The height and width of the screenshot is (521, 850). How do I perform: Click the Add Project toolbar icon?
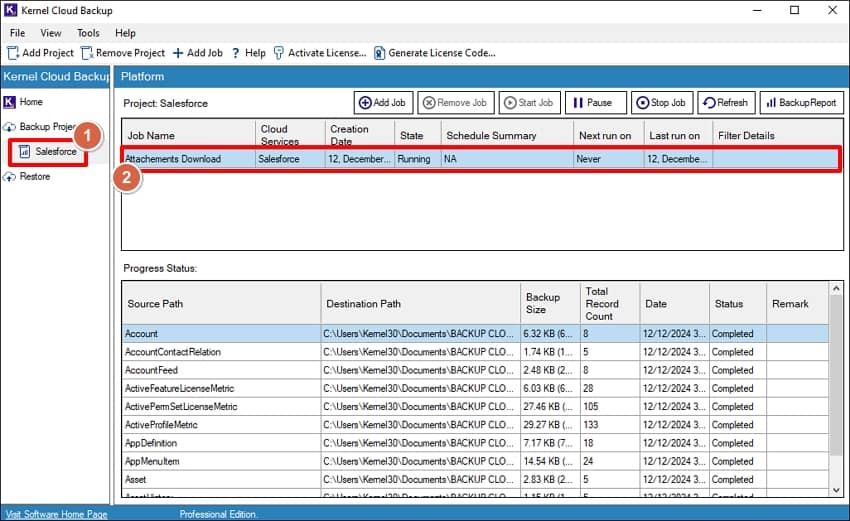12,53
